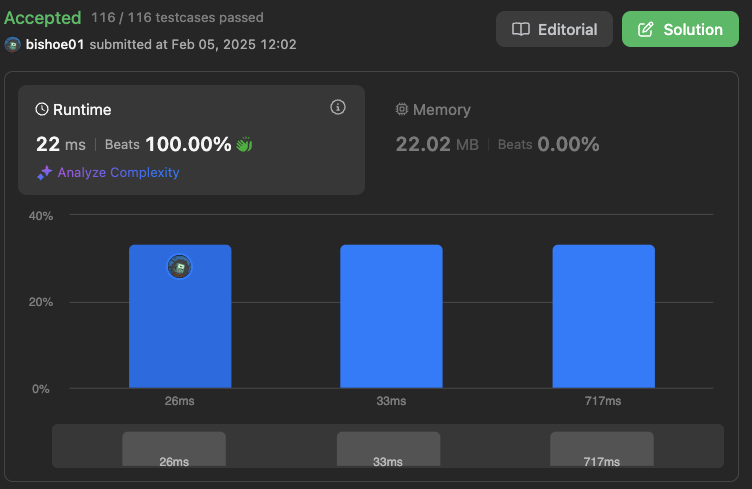
Task: Click the 40% axis label
Action: tap(41, 216)
